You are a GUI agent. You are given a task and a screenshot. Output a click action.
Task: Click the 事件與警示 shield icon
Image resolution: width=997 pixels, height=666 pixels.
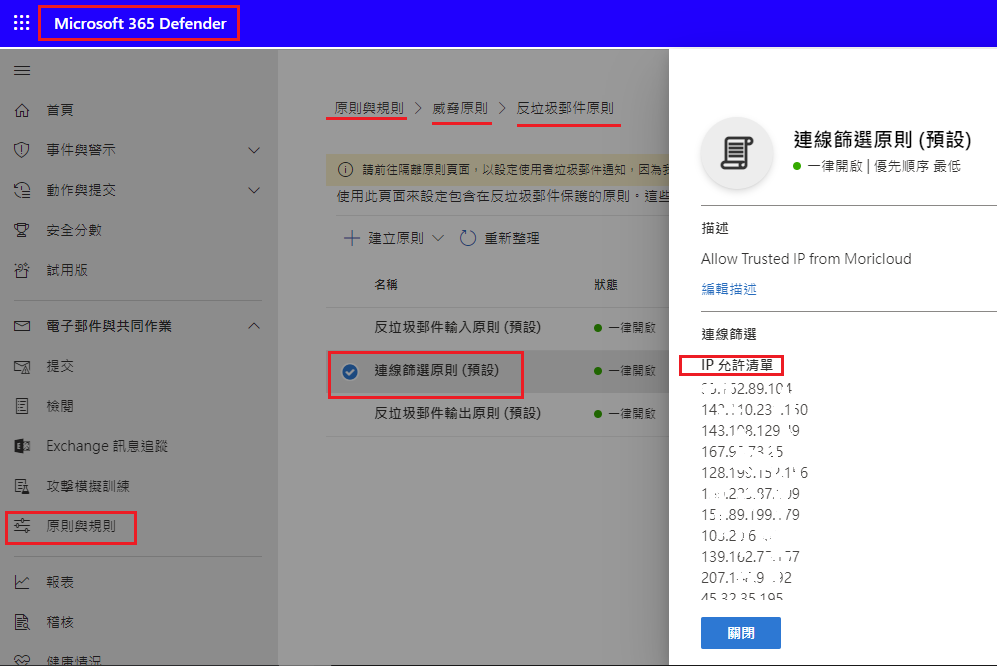click(x=22, y=150)
